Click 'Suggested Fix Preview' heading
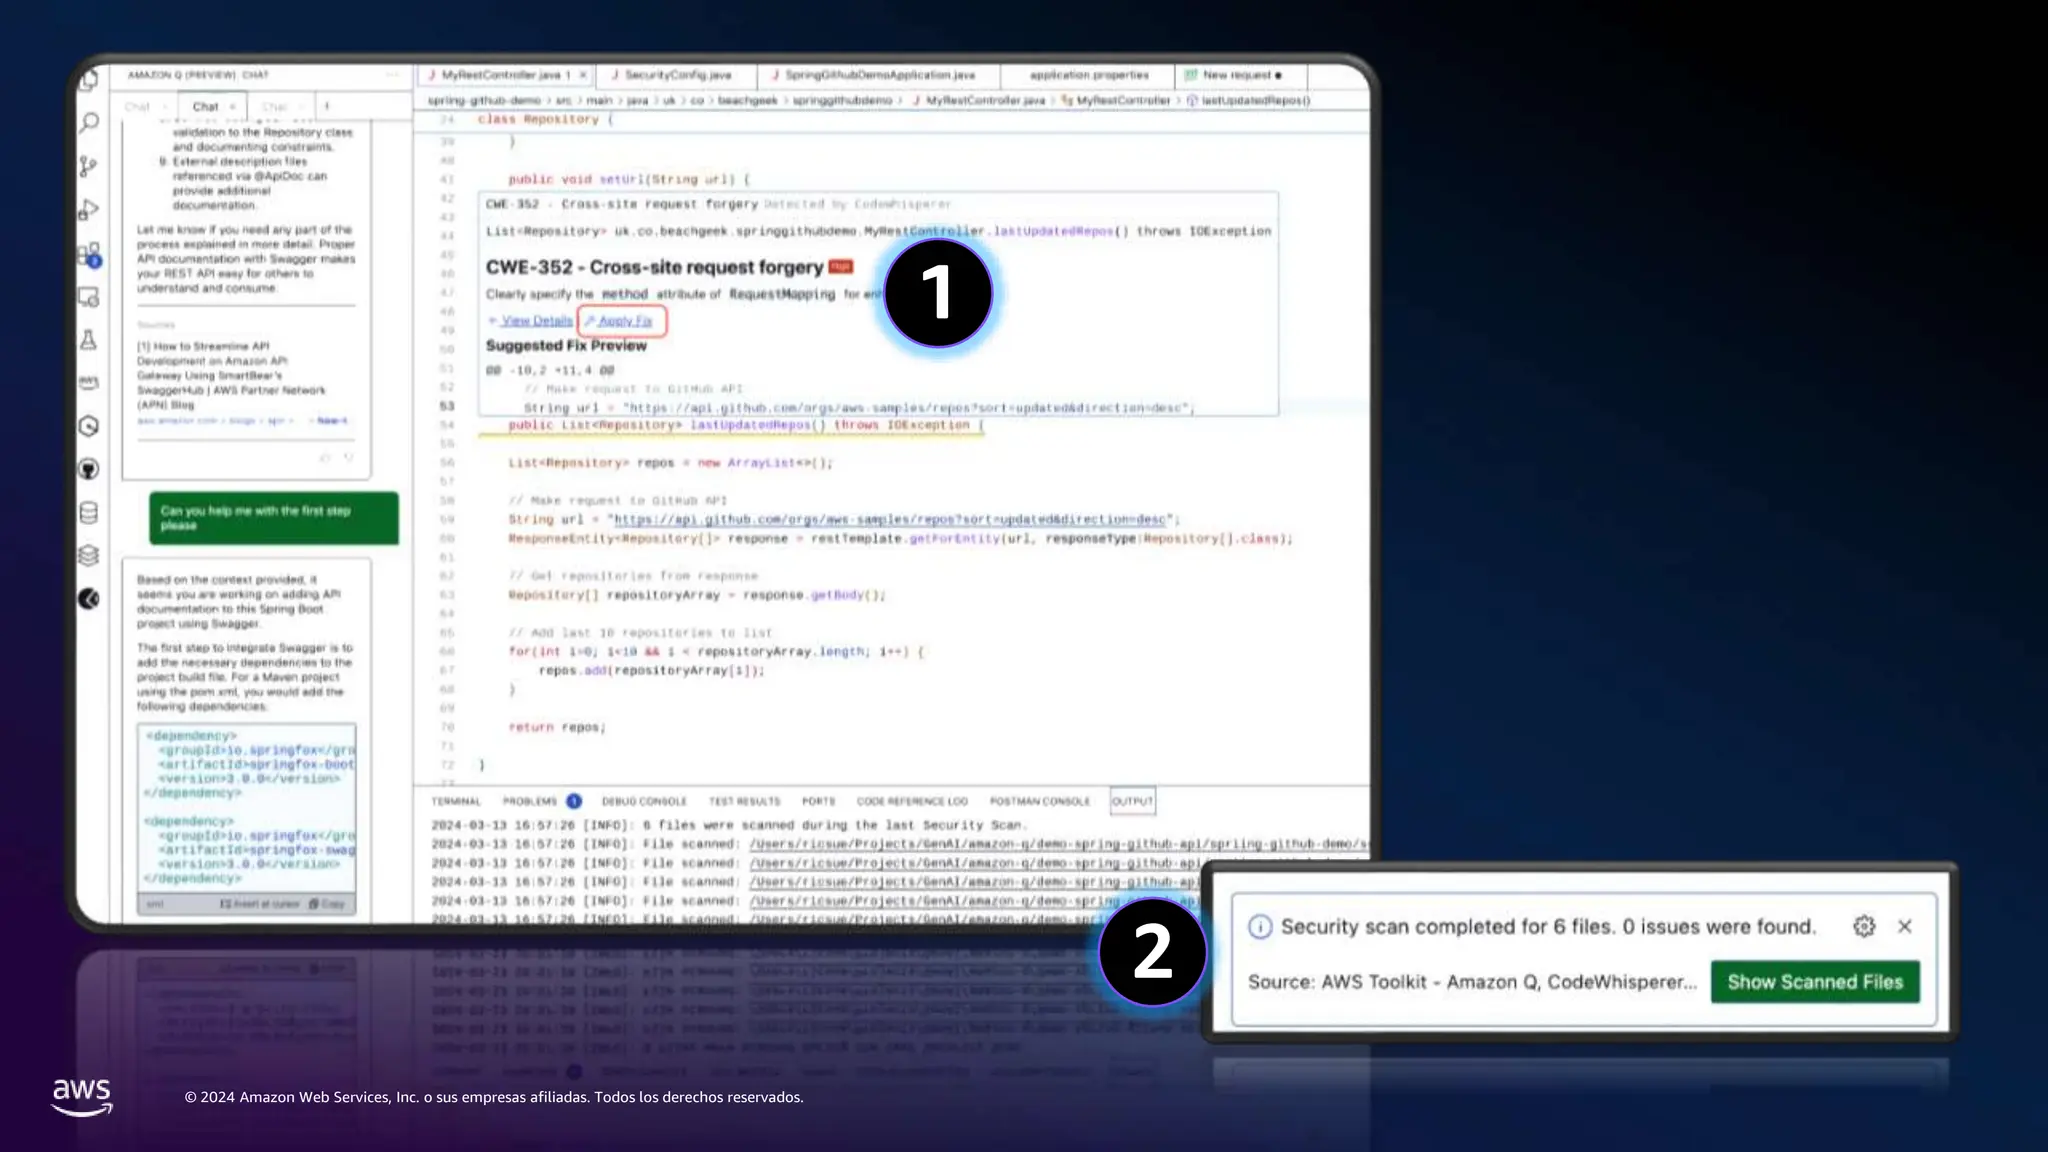Screen dimensions: 2048x1152 (566, 345)
